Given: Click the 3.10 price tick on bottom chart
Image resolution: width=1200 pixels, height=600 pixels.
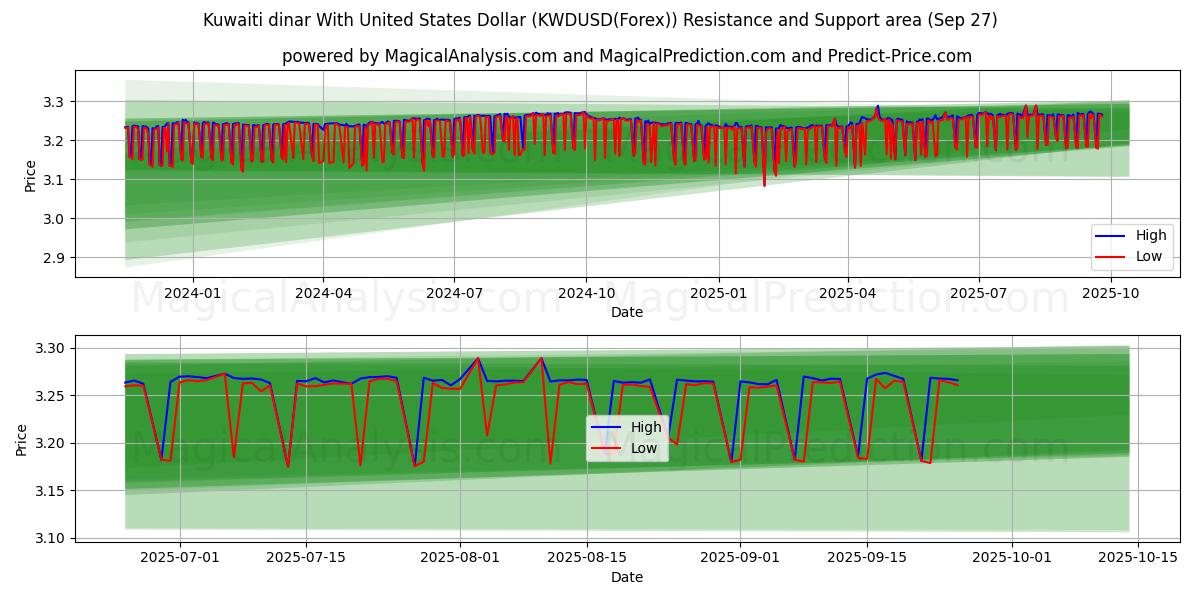Looking at the screenshot, I should [x=48, y=538].
